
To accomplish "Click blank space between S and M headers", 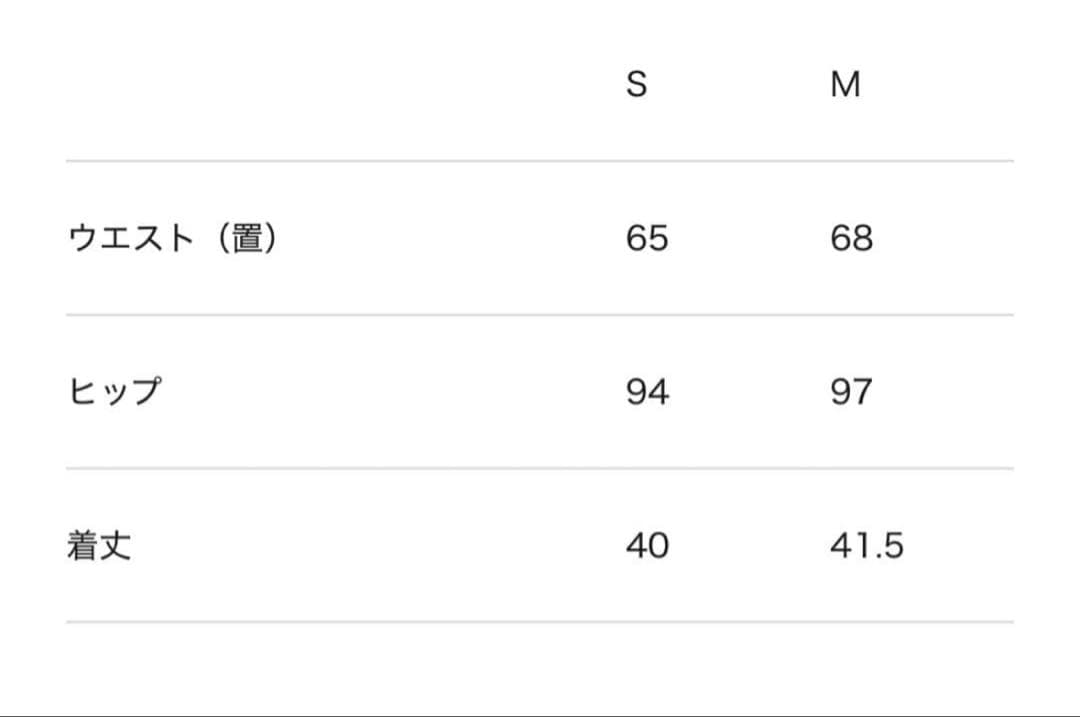I will tap(740, 85).
